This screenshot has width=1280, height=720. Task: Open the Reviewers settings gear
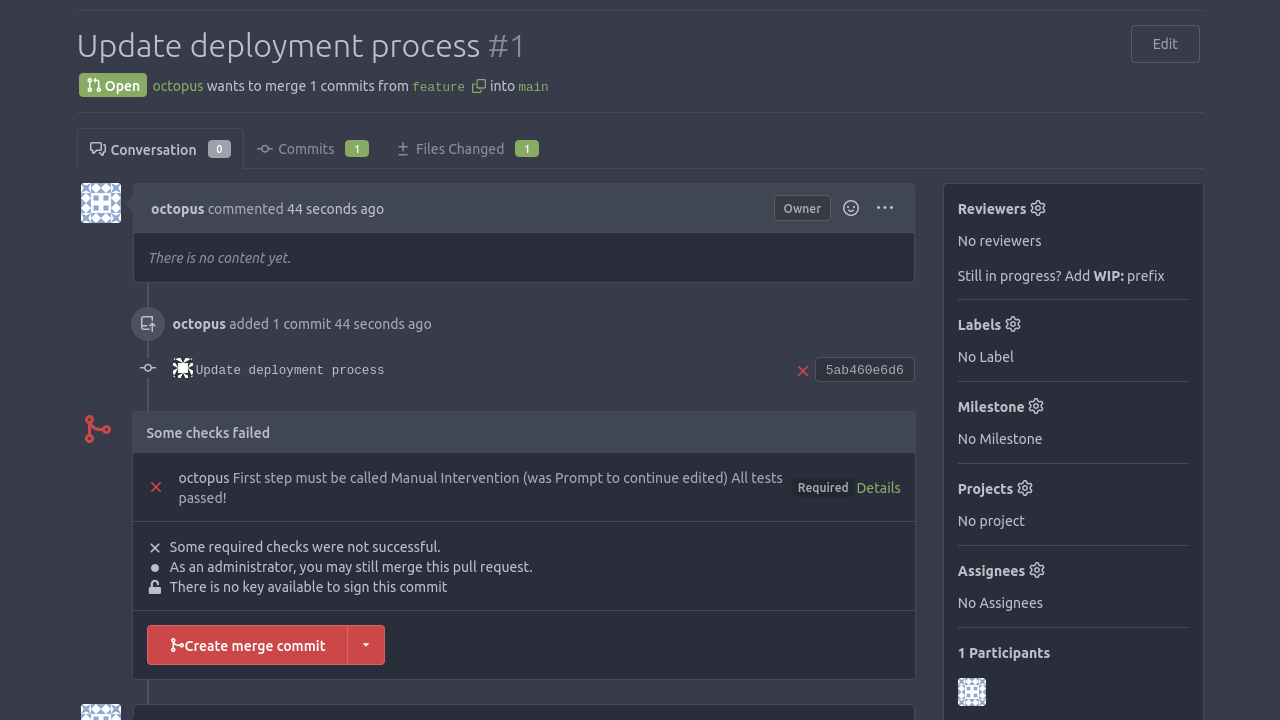click(1037, 208)
